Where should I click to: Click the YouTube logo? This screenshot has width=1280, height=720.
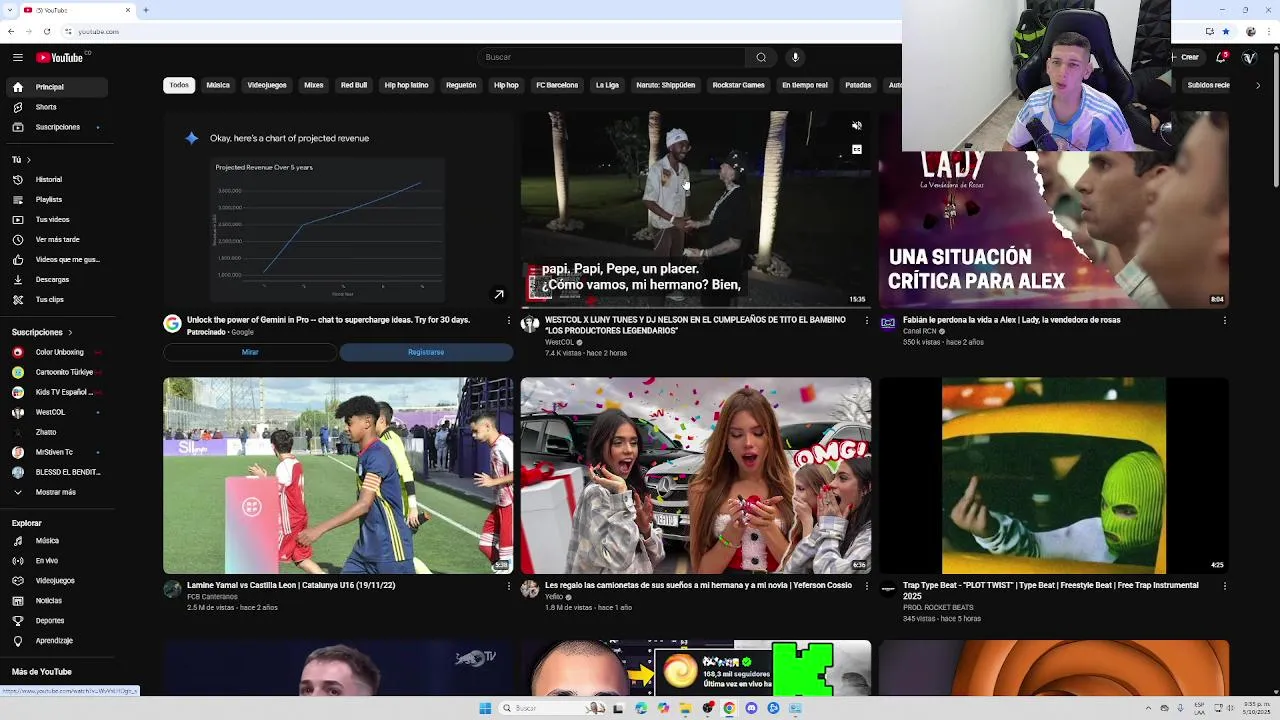pyautogui.click(x=61, y=57)
